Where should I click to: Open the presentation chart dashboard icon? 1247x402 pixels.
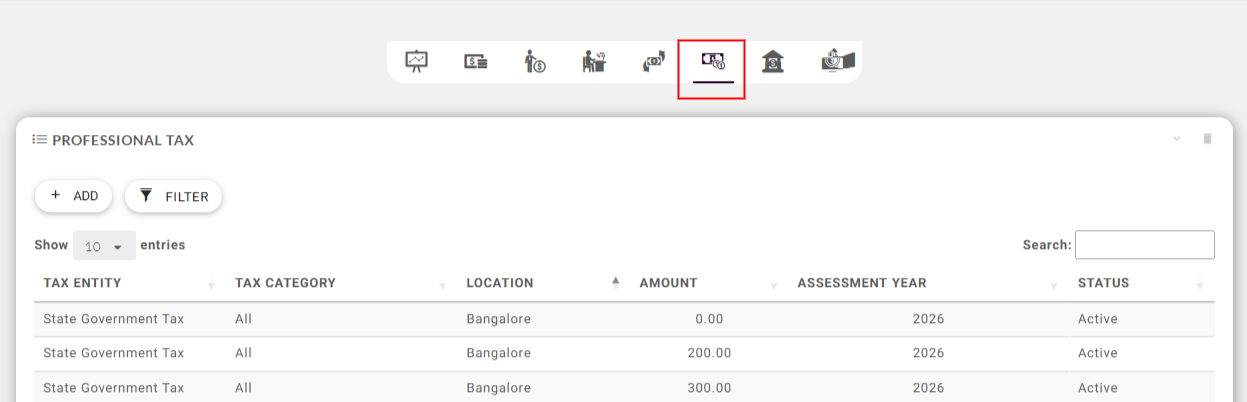pos(416,62)
